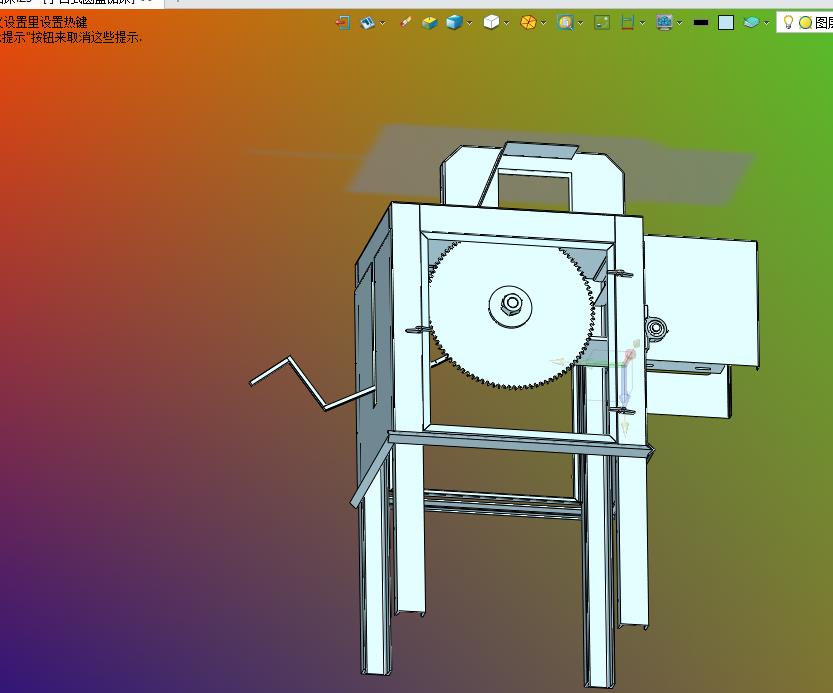This screenshot has width=833, height=693.
Task: Toggle the yellow circle layer state icon
Action: pyautogui.click(x=805, y=23)
